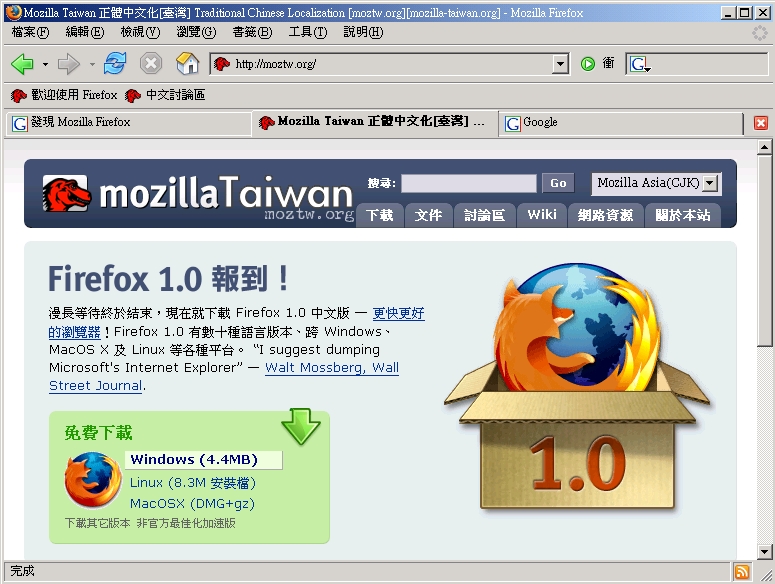
Task: Click the Google icon on the Google tab
Action: point(513,124)
